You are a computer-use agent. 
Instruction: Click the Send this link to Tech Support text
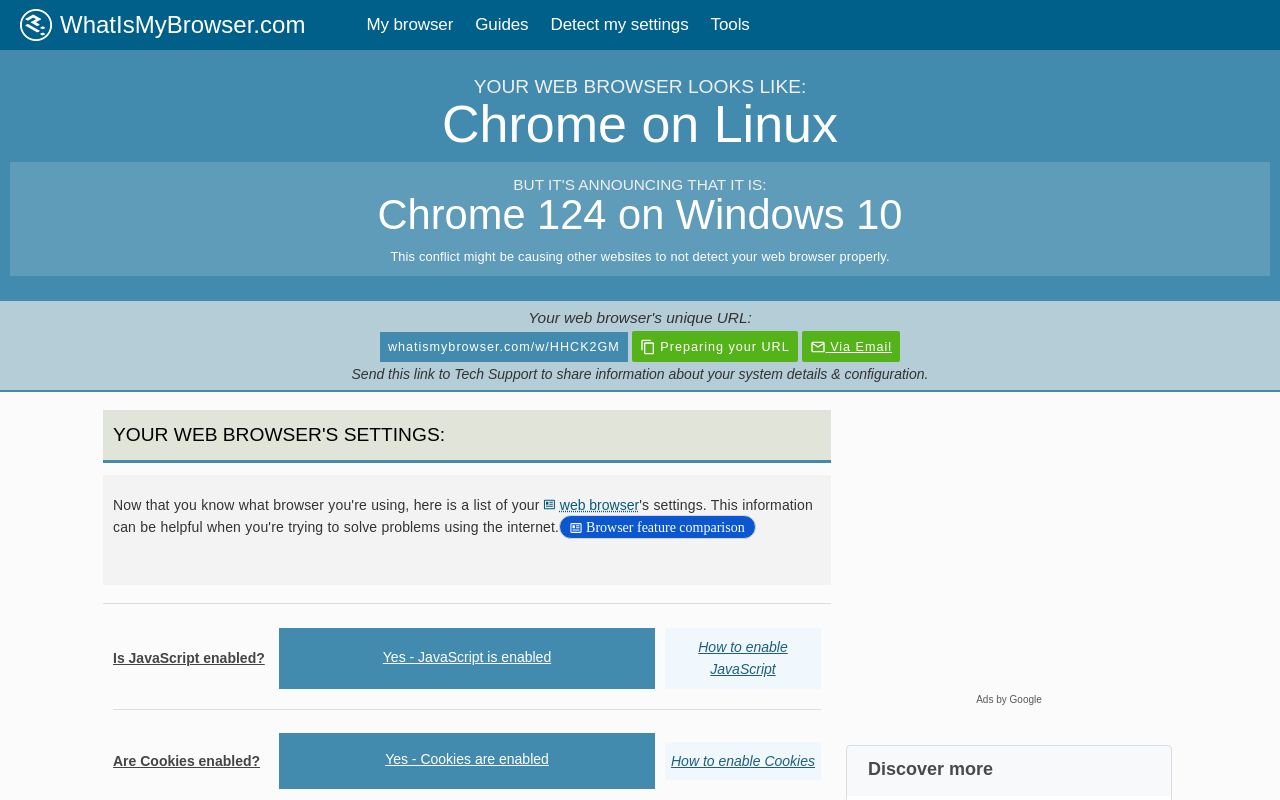point(640,374)
